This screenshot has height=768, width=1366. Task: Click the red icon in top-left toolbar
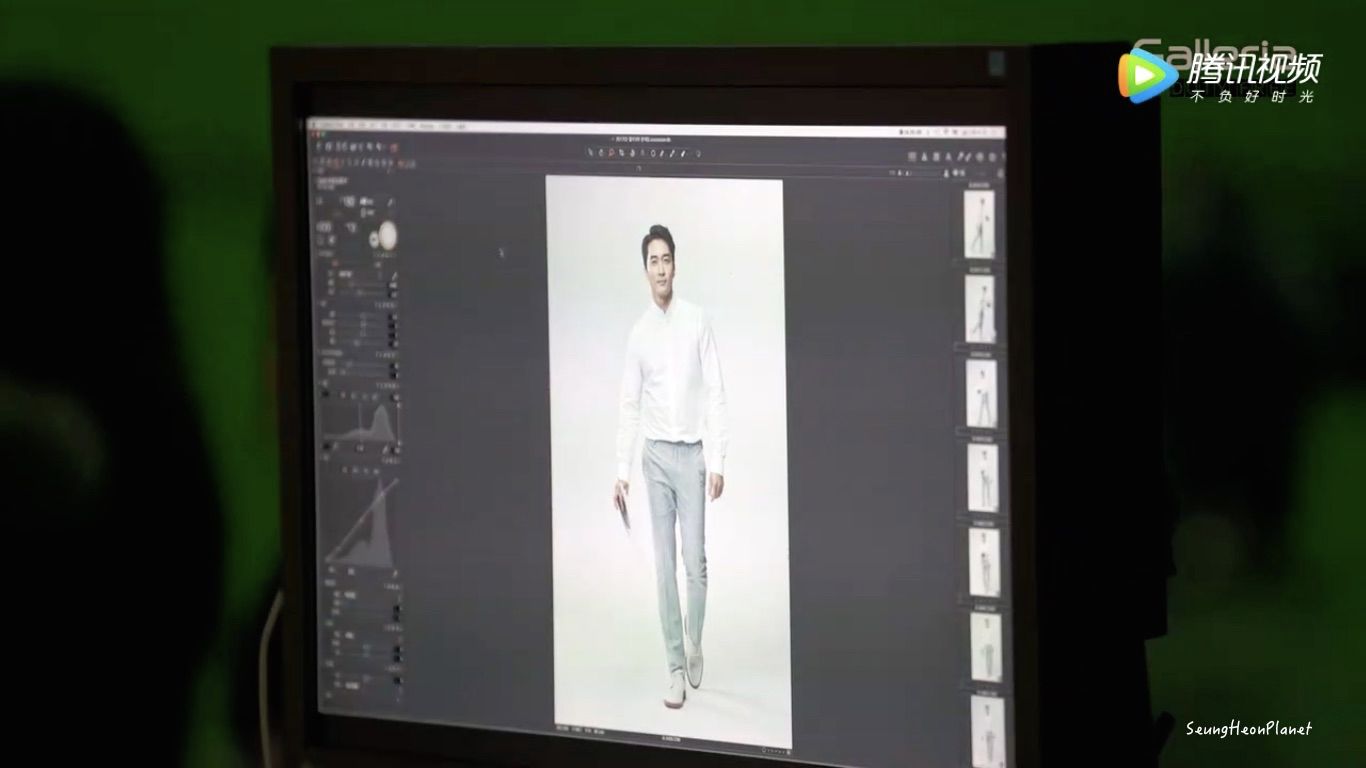click(x=395, y=148)
